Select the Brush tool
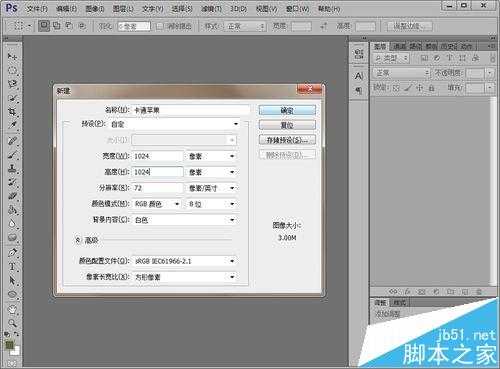This screenshot has height=369, width=500. [x=12, y=155]
